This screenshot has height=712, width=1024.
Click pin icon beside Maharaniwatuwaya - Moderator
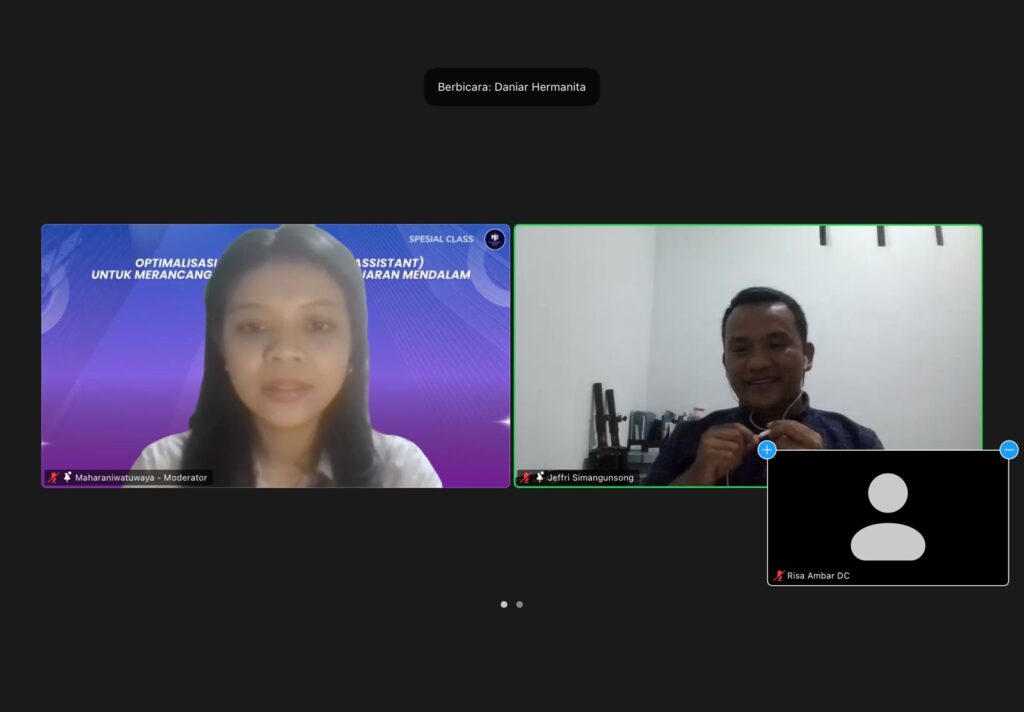[67, 478]
